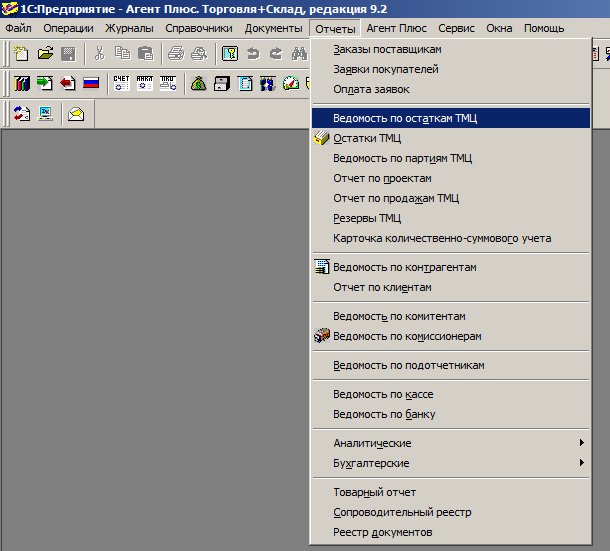Click the ПКО cash order icon
The height and width of the screenshot is (551, 610).
click(168, 83)
